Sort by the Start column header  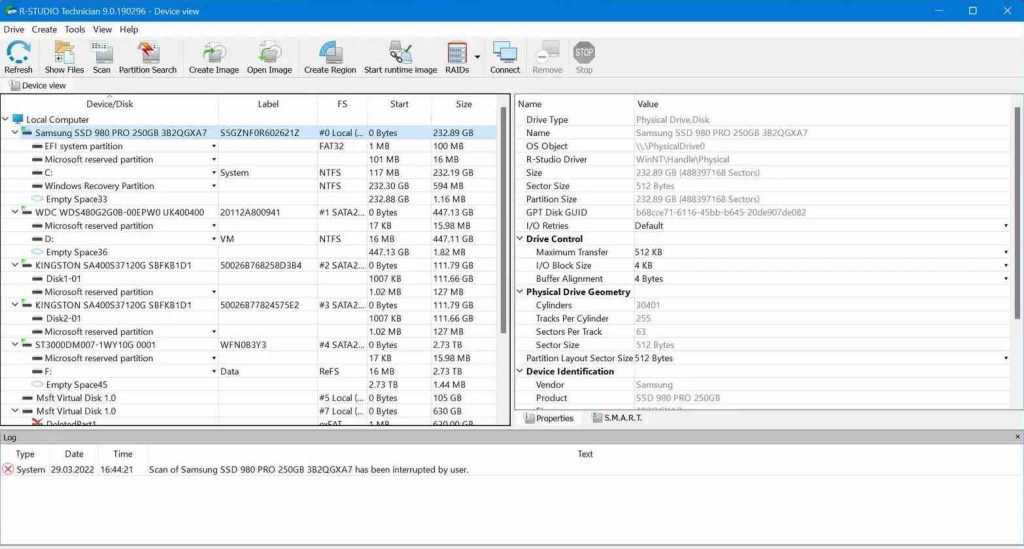pyautogui.click(x=399, y=104)
